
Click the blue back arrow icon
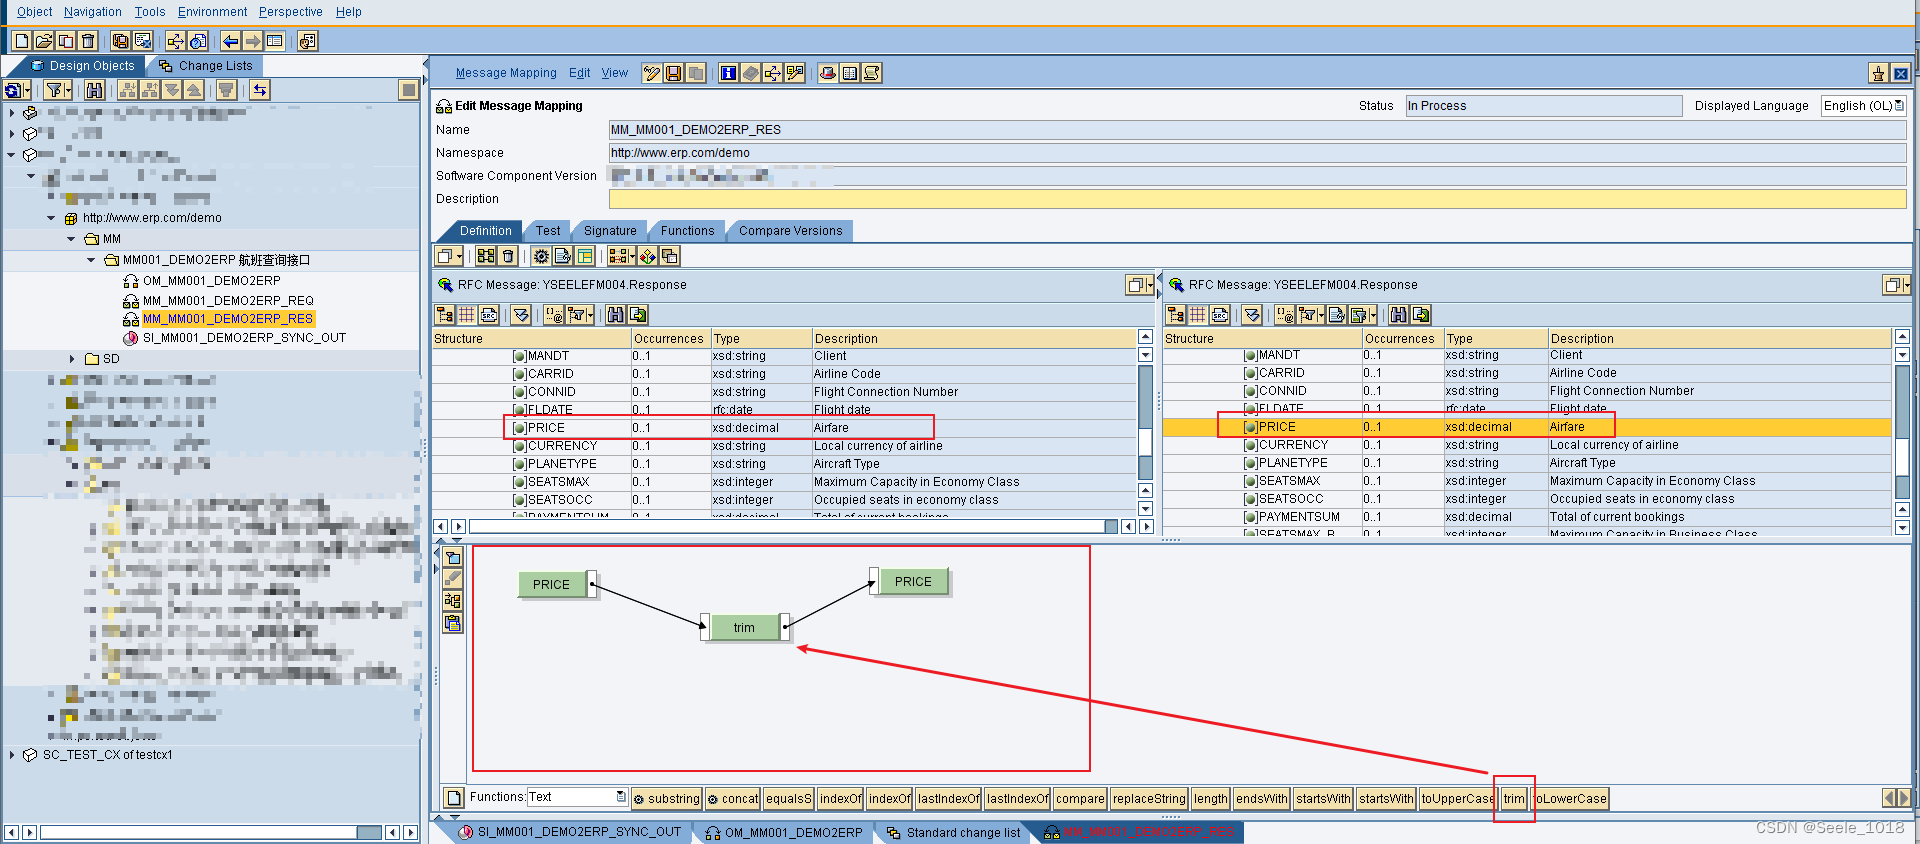[x=231, y=41]
